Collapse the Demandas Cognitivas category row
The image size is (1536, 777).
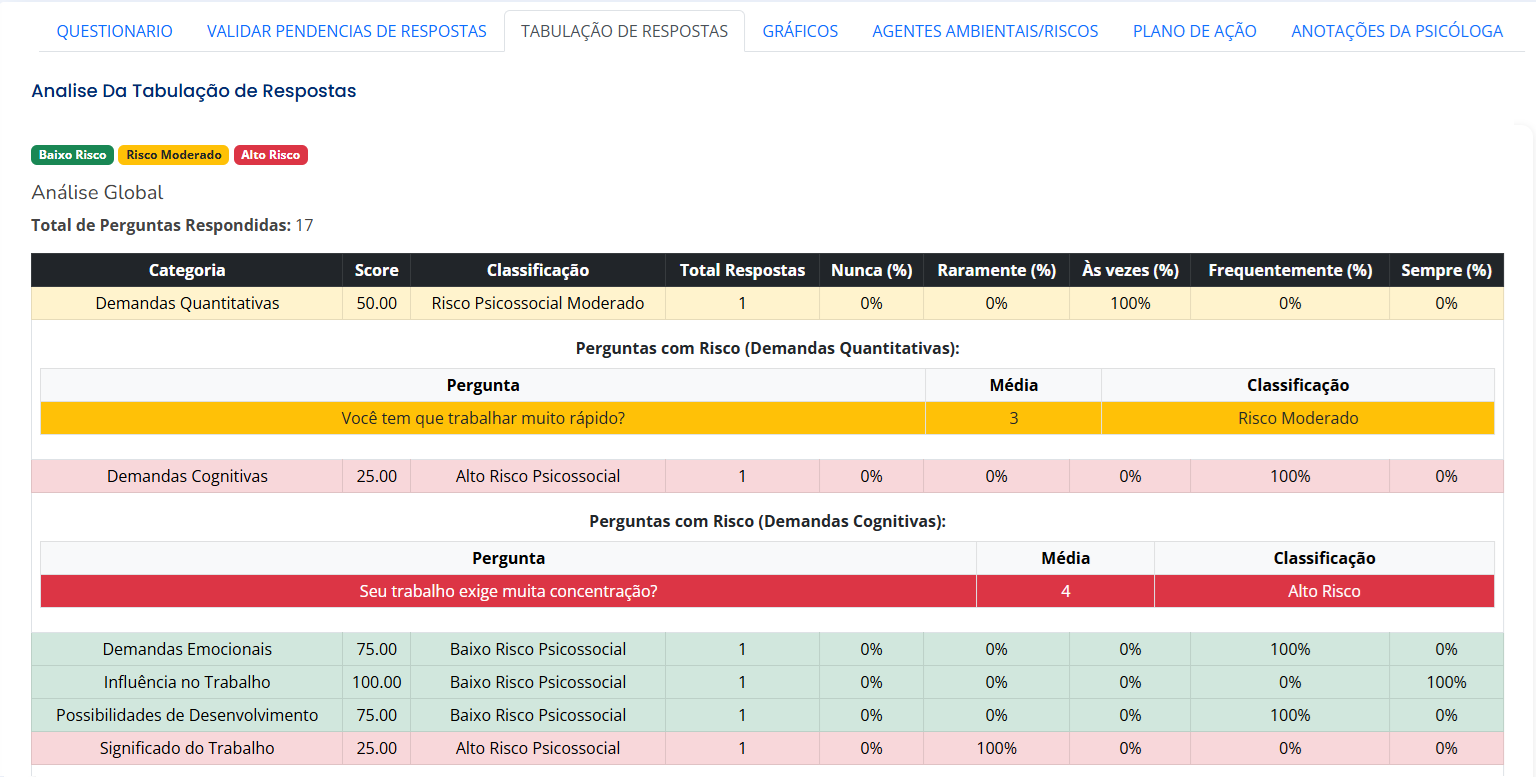(187, 476)
